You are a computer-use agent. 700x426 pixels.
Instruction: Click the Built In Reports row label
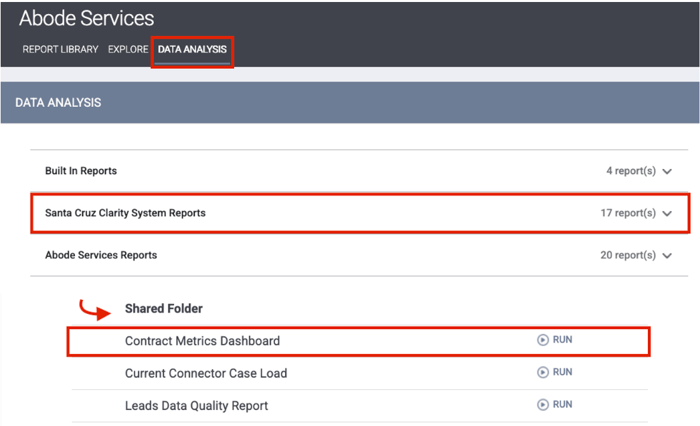[x=81, y=171]
